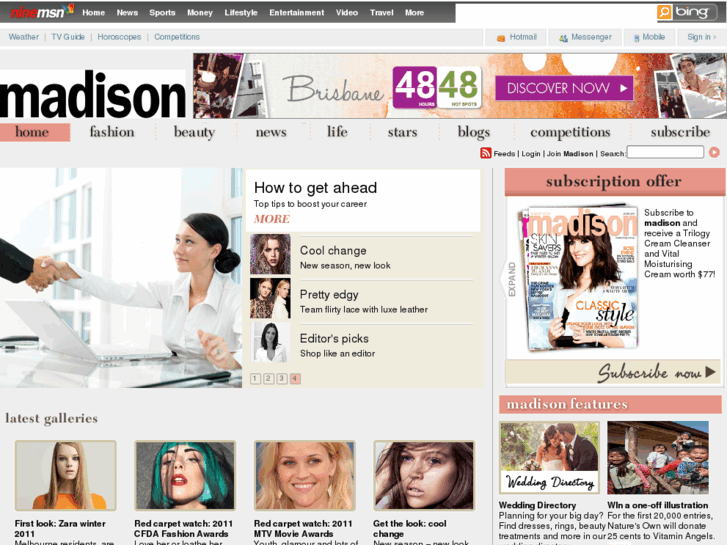Open the Horoscopes link

pos(119,37)
